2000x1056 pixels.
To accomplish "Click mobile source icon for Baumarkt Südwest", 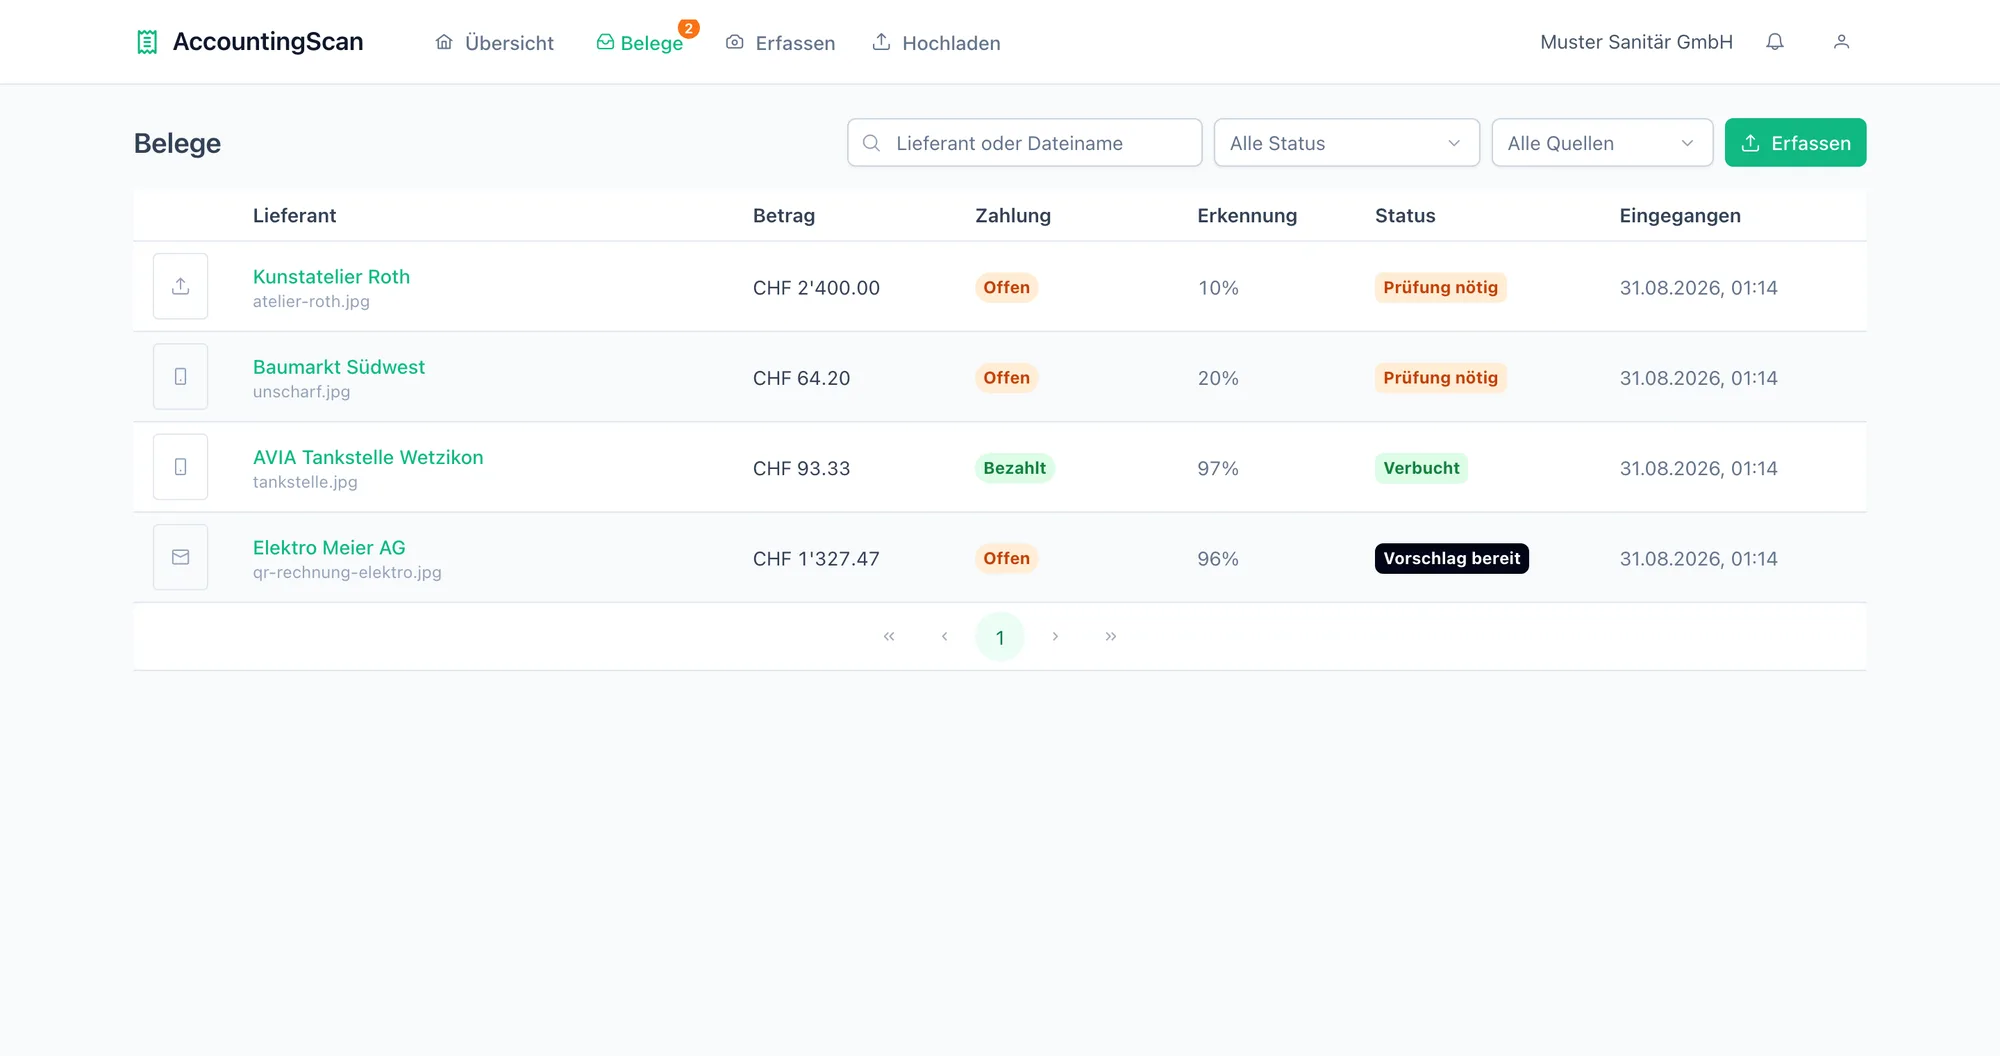I will click(180, 377).
